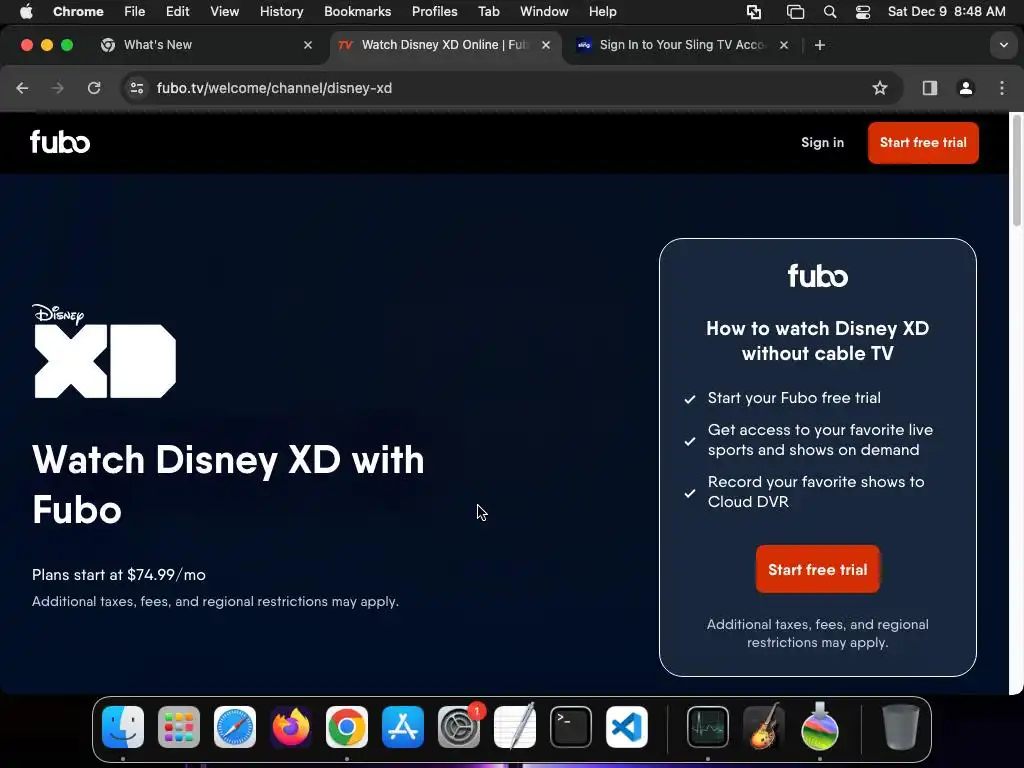
Task: Open Spotlight search in the menu bar
Action: 829,12
